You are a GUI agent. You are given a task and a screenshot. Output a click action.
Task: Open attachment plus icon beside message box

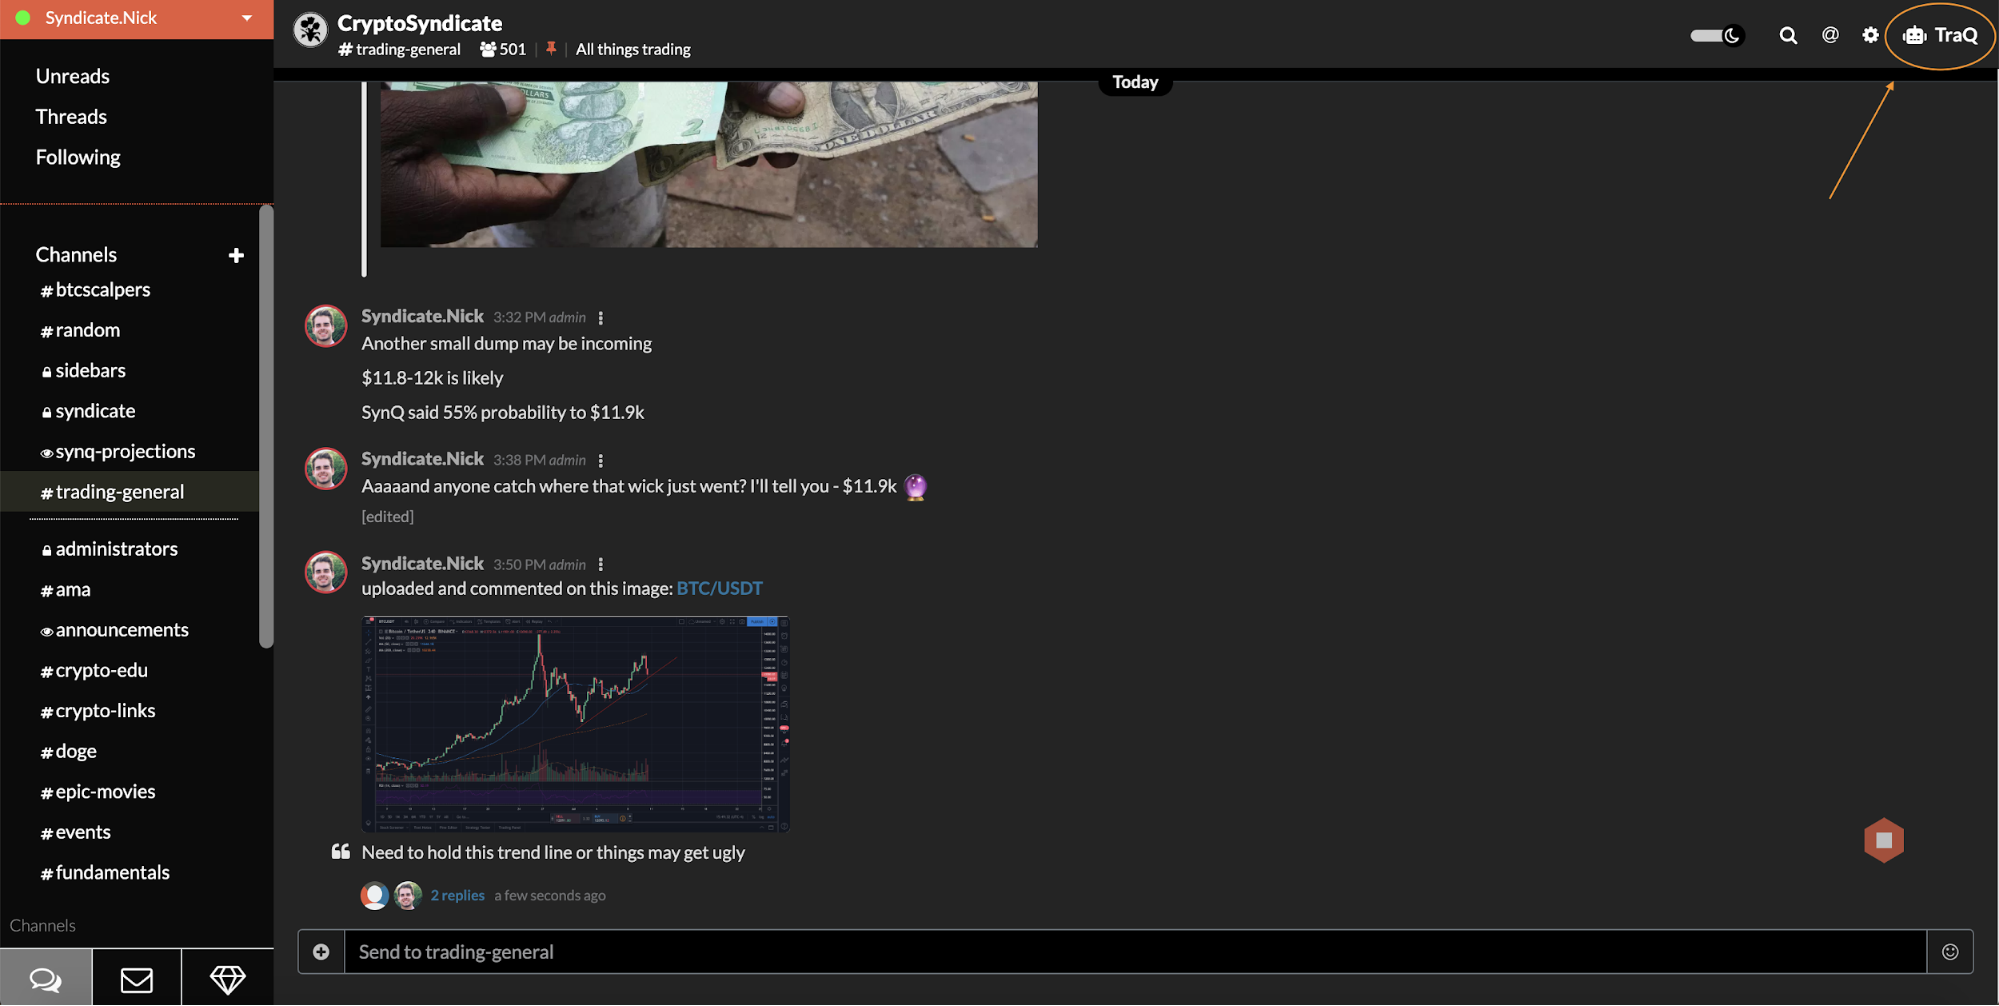321,951
